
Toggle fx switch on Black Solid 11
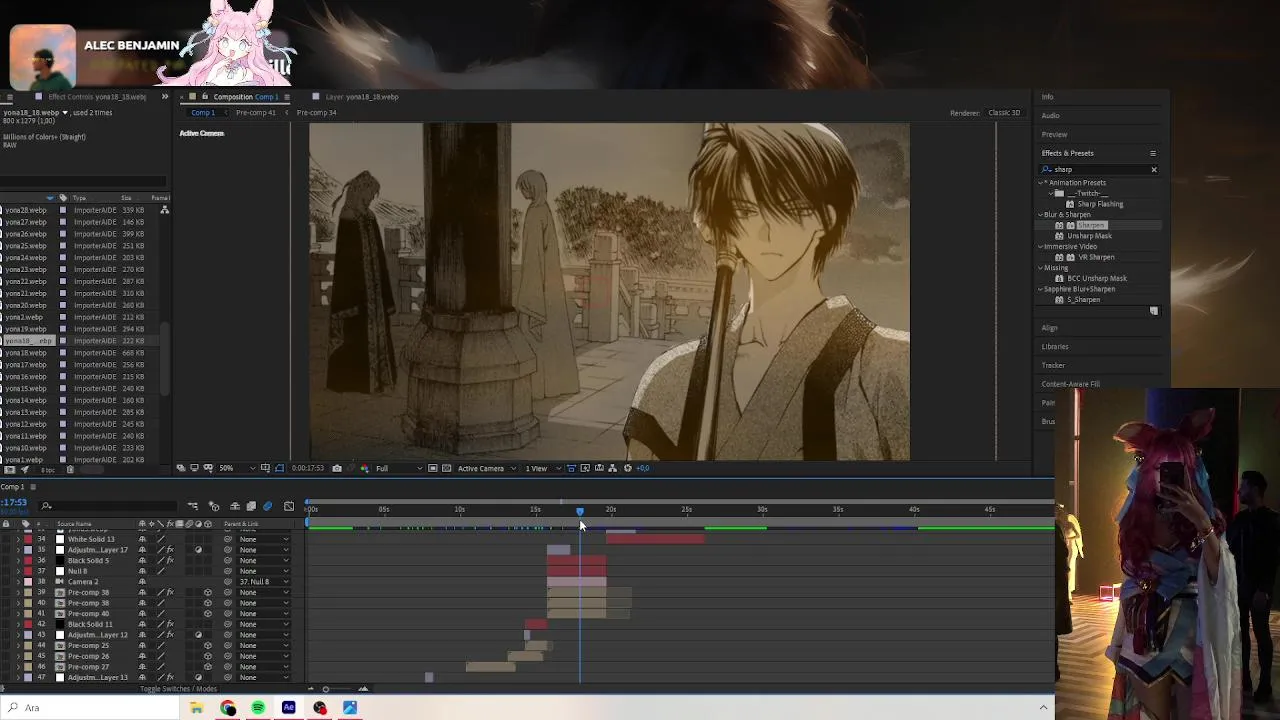[170, 624]
